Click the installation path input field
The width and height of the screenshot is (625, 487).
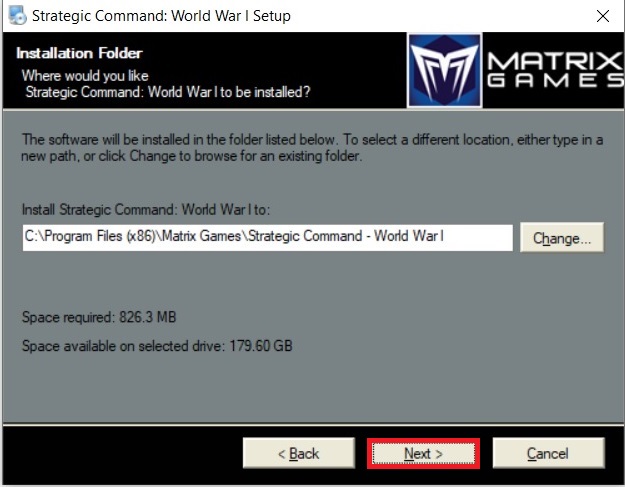267,238
